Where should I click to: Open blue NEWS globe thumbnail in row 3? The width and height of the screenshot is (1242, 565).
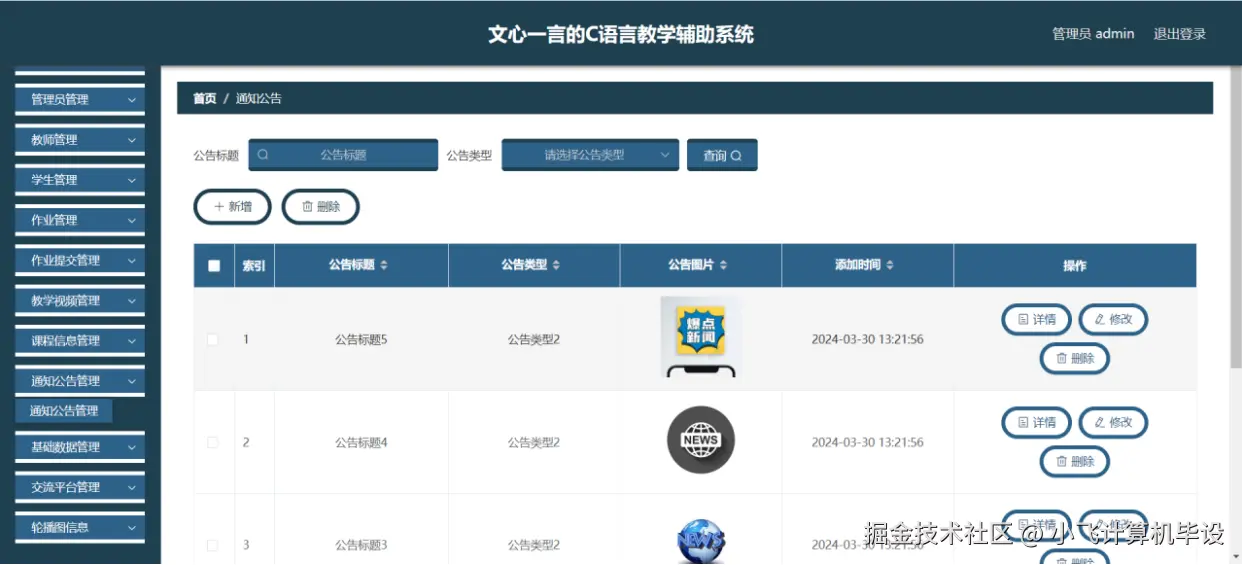pyautogui.click(x=701, y=542)
